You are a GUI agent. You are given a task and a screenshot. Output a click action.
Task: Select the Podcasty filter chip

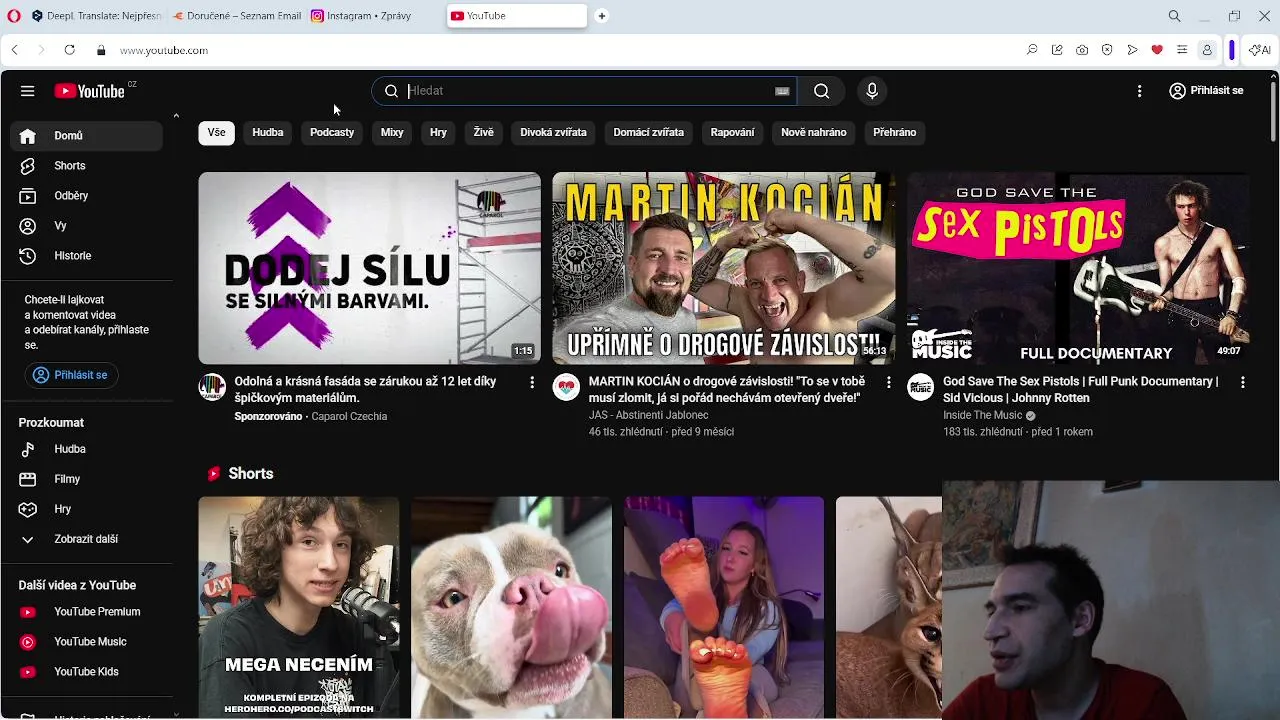(x=332, y=132)
